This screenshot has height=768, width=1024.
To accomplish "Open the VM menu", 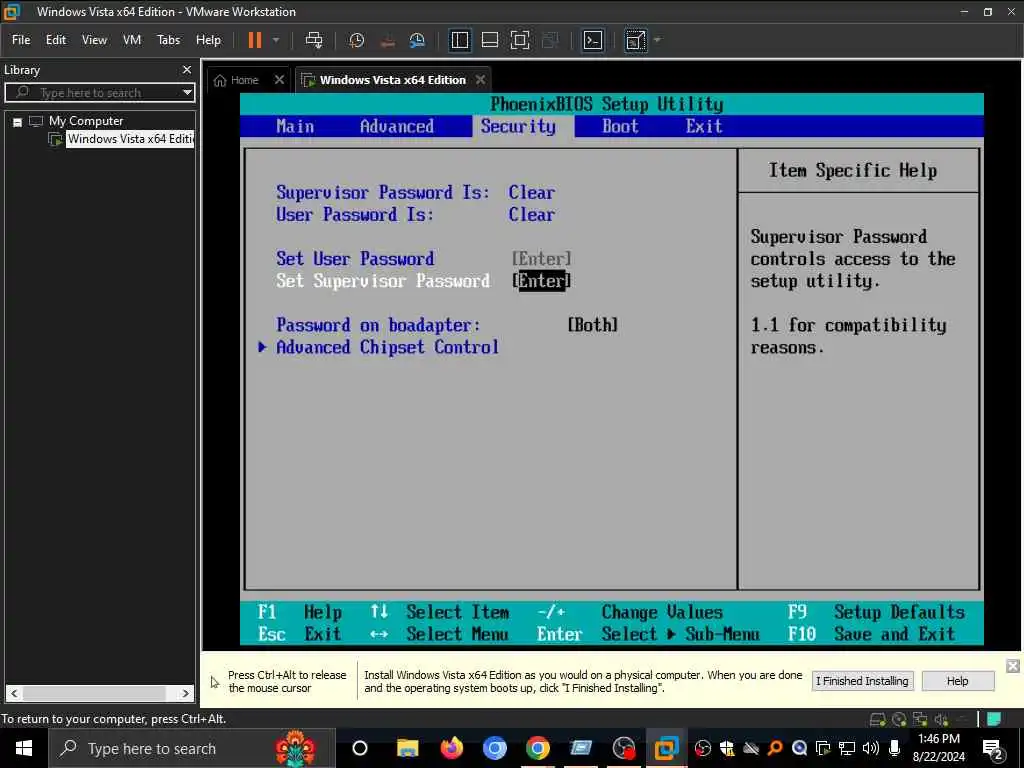I will pyautogui.click(x=132, y=40).
